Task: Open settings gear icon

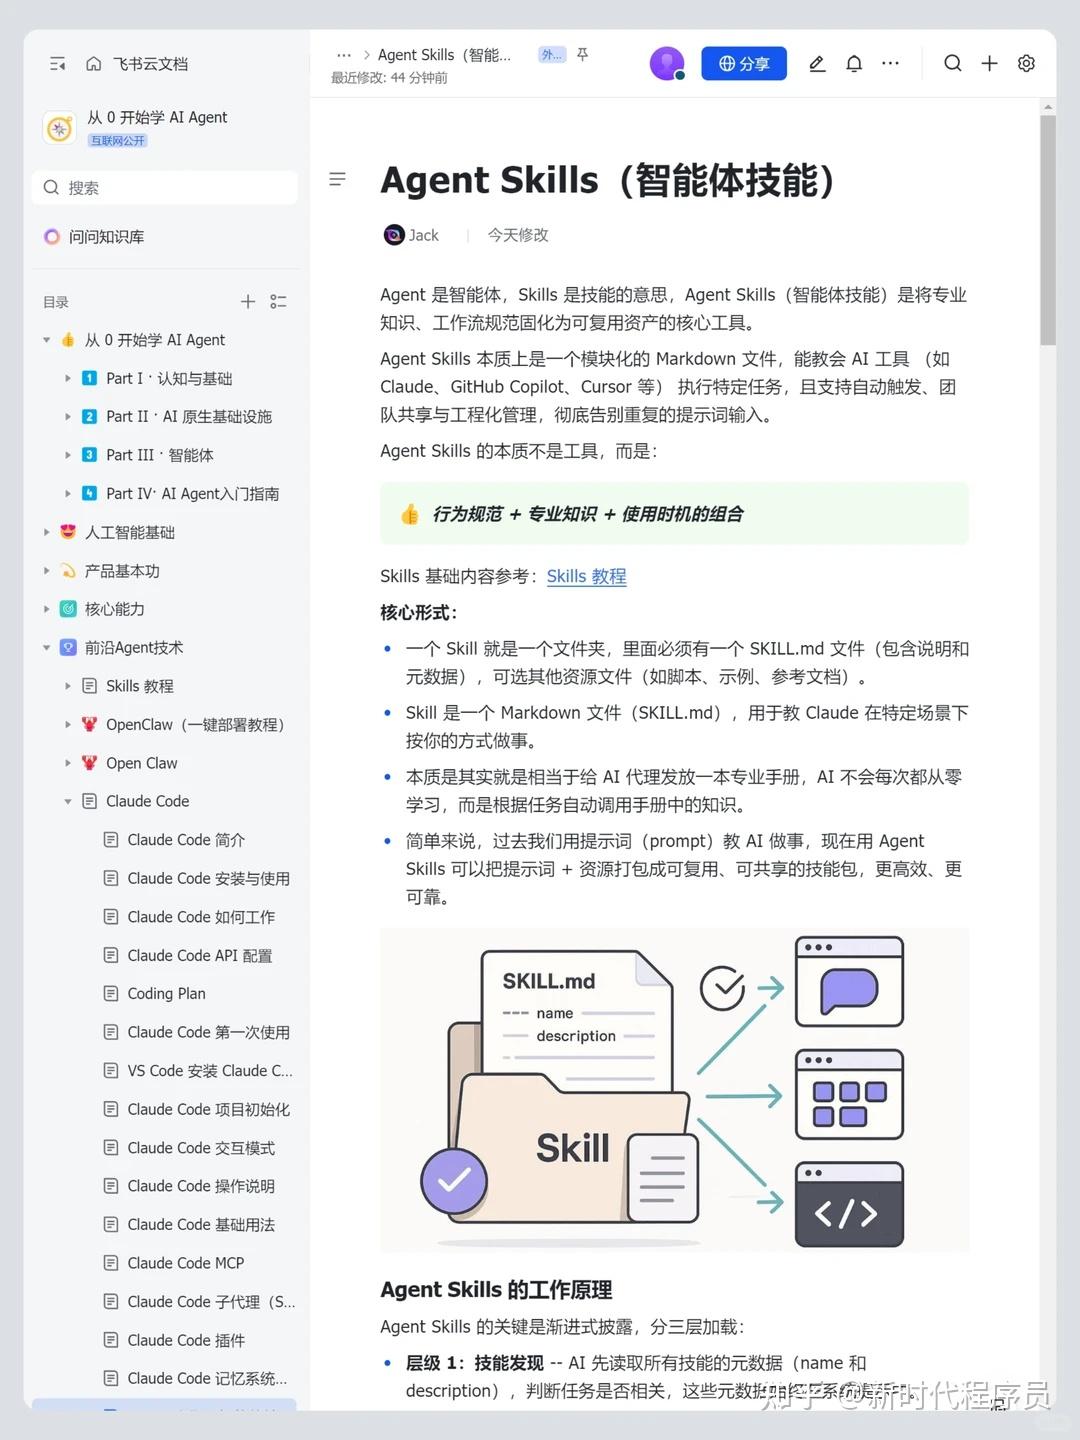Action: point(1026,63)
